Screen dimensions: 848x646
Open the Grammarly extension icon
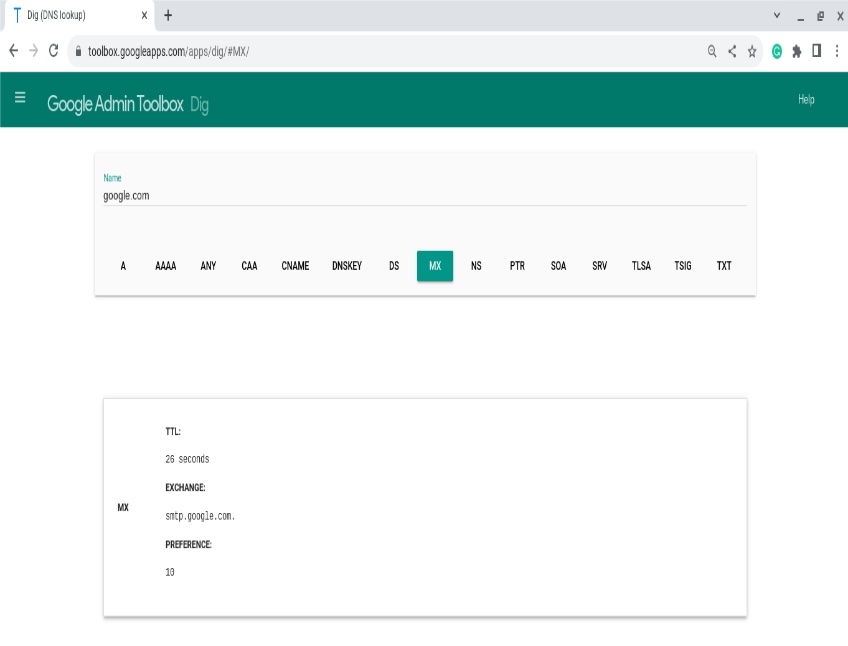click(777, 51)
